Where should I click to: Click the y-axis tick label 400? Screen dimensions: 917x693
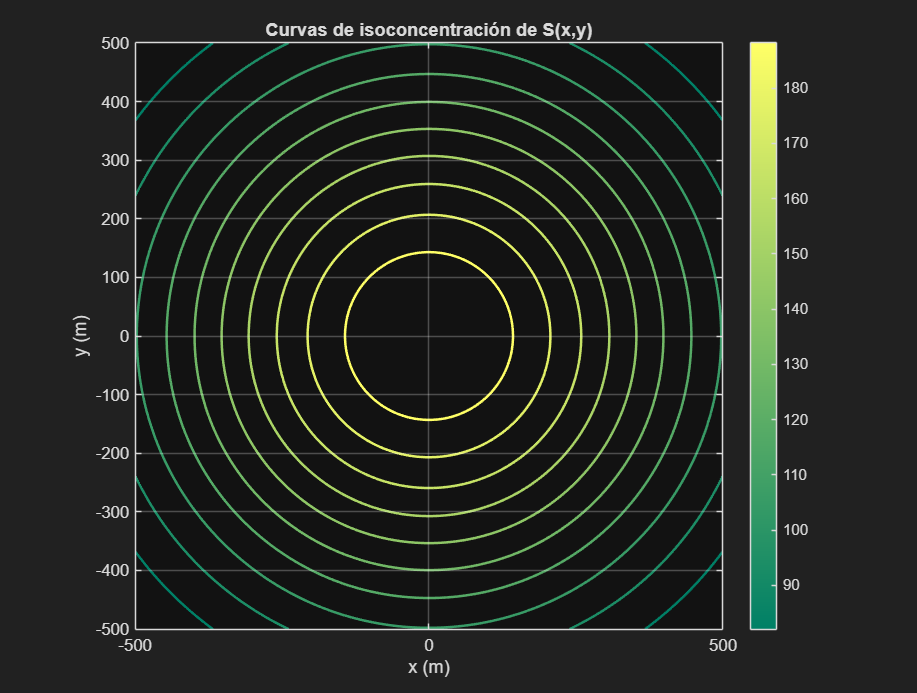(x=117, y=102)
